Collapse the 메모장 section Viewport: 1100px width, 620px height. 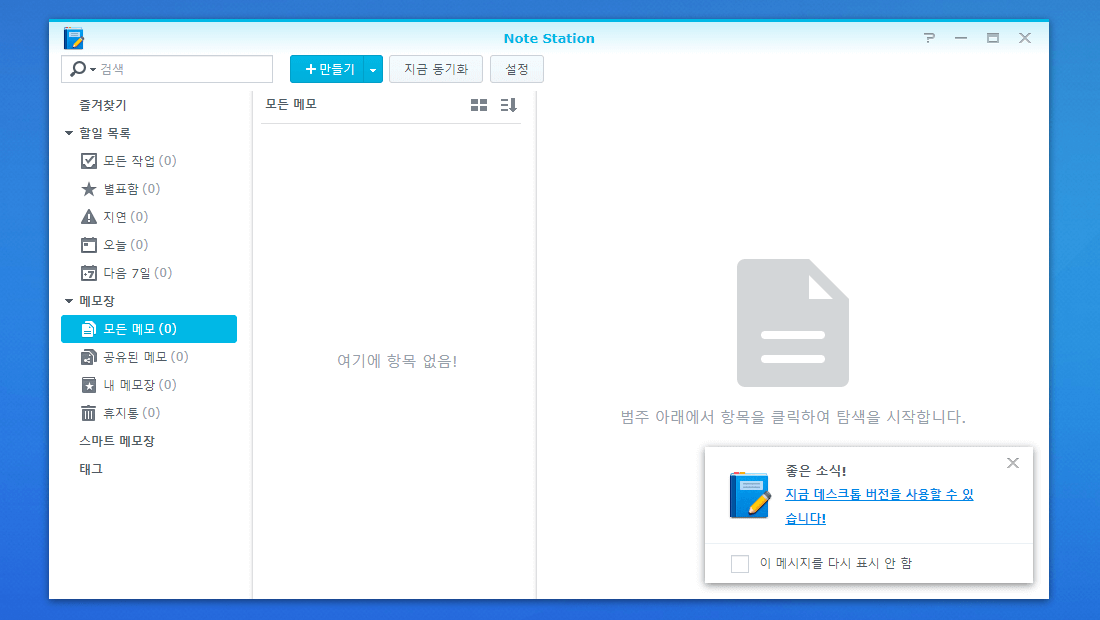pos(69,301)
